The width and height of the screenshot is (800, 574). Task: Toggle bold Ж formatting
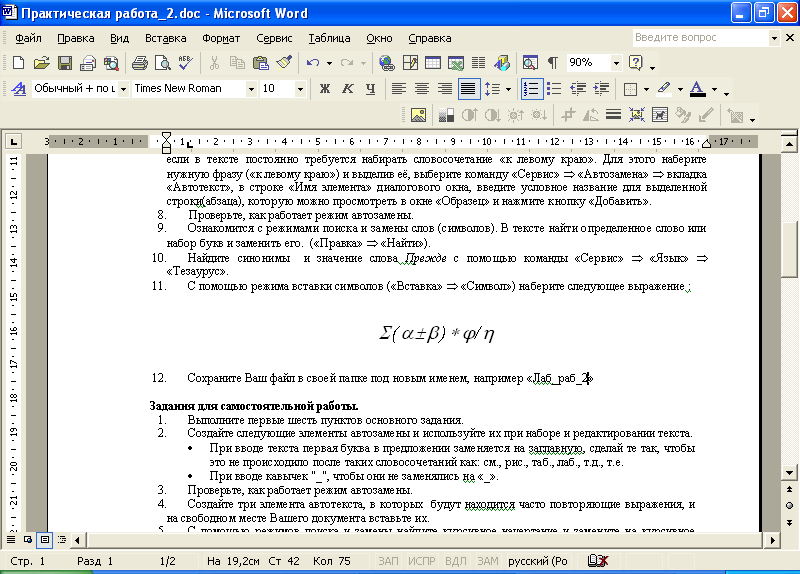pos(324,89)
